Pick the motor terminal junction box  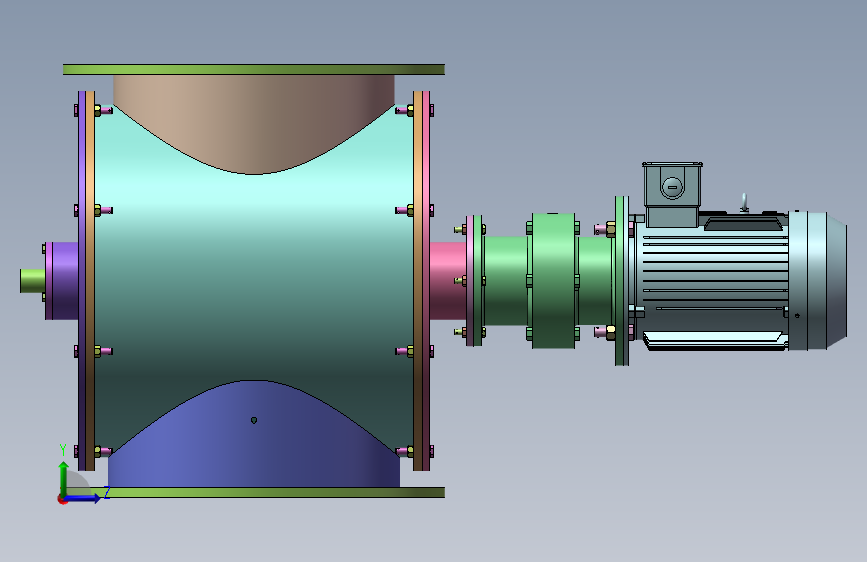tap(672, 194)
